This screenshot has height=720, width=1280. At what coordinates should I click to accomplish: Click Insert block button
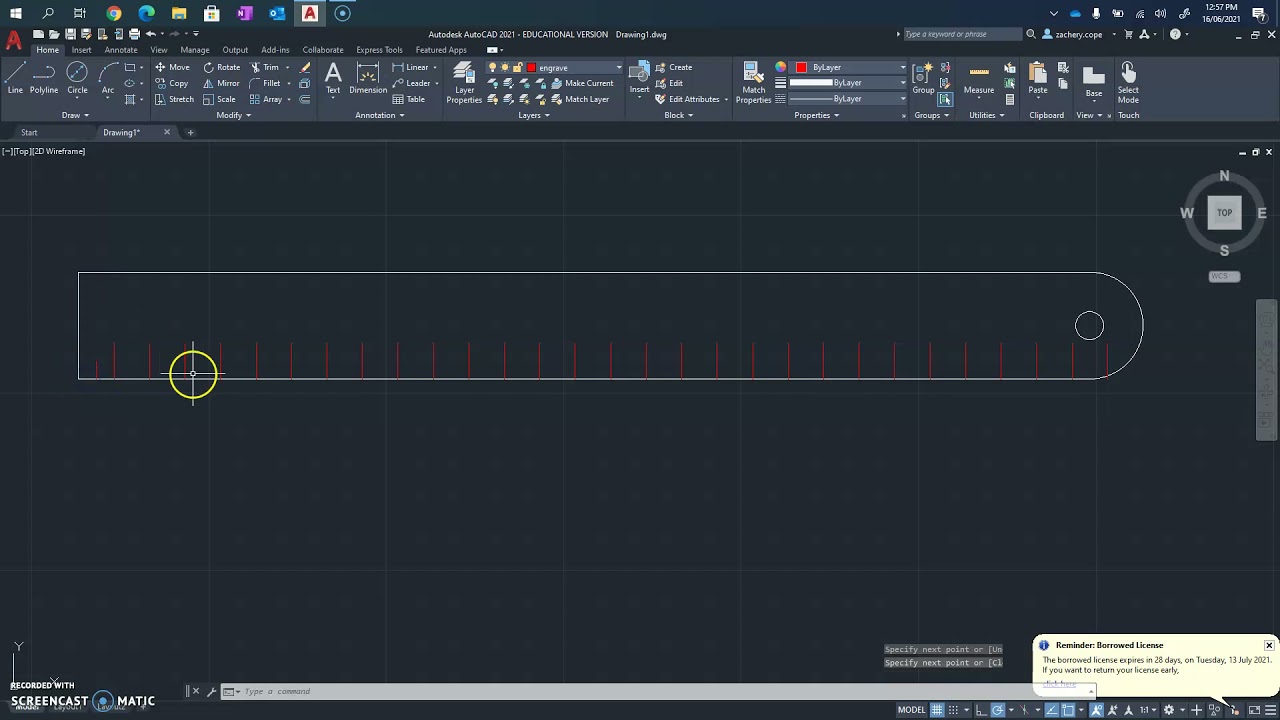(x=639, y=78)
